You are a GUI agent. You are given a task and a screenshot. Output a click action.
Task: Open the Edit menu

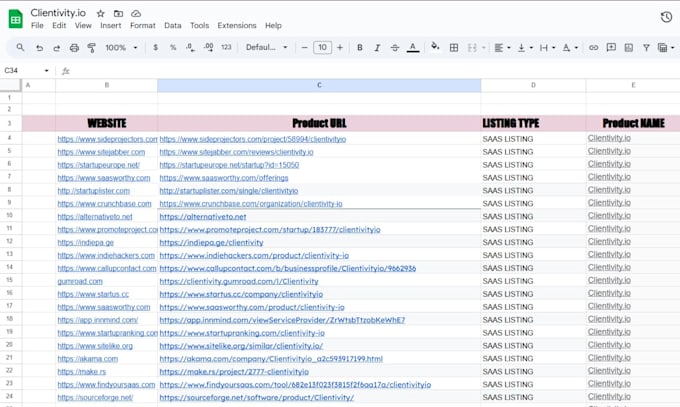59,26
